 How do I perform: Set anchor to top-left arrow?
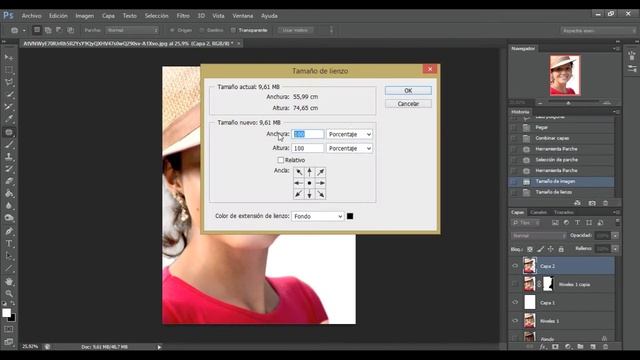click(x=299, y=172)
